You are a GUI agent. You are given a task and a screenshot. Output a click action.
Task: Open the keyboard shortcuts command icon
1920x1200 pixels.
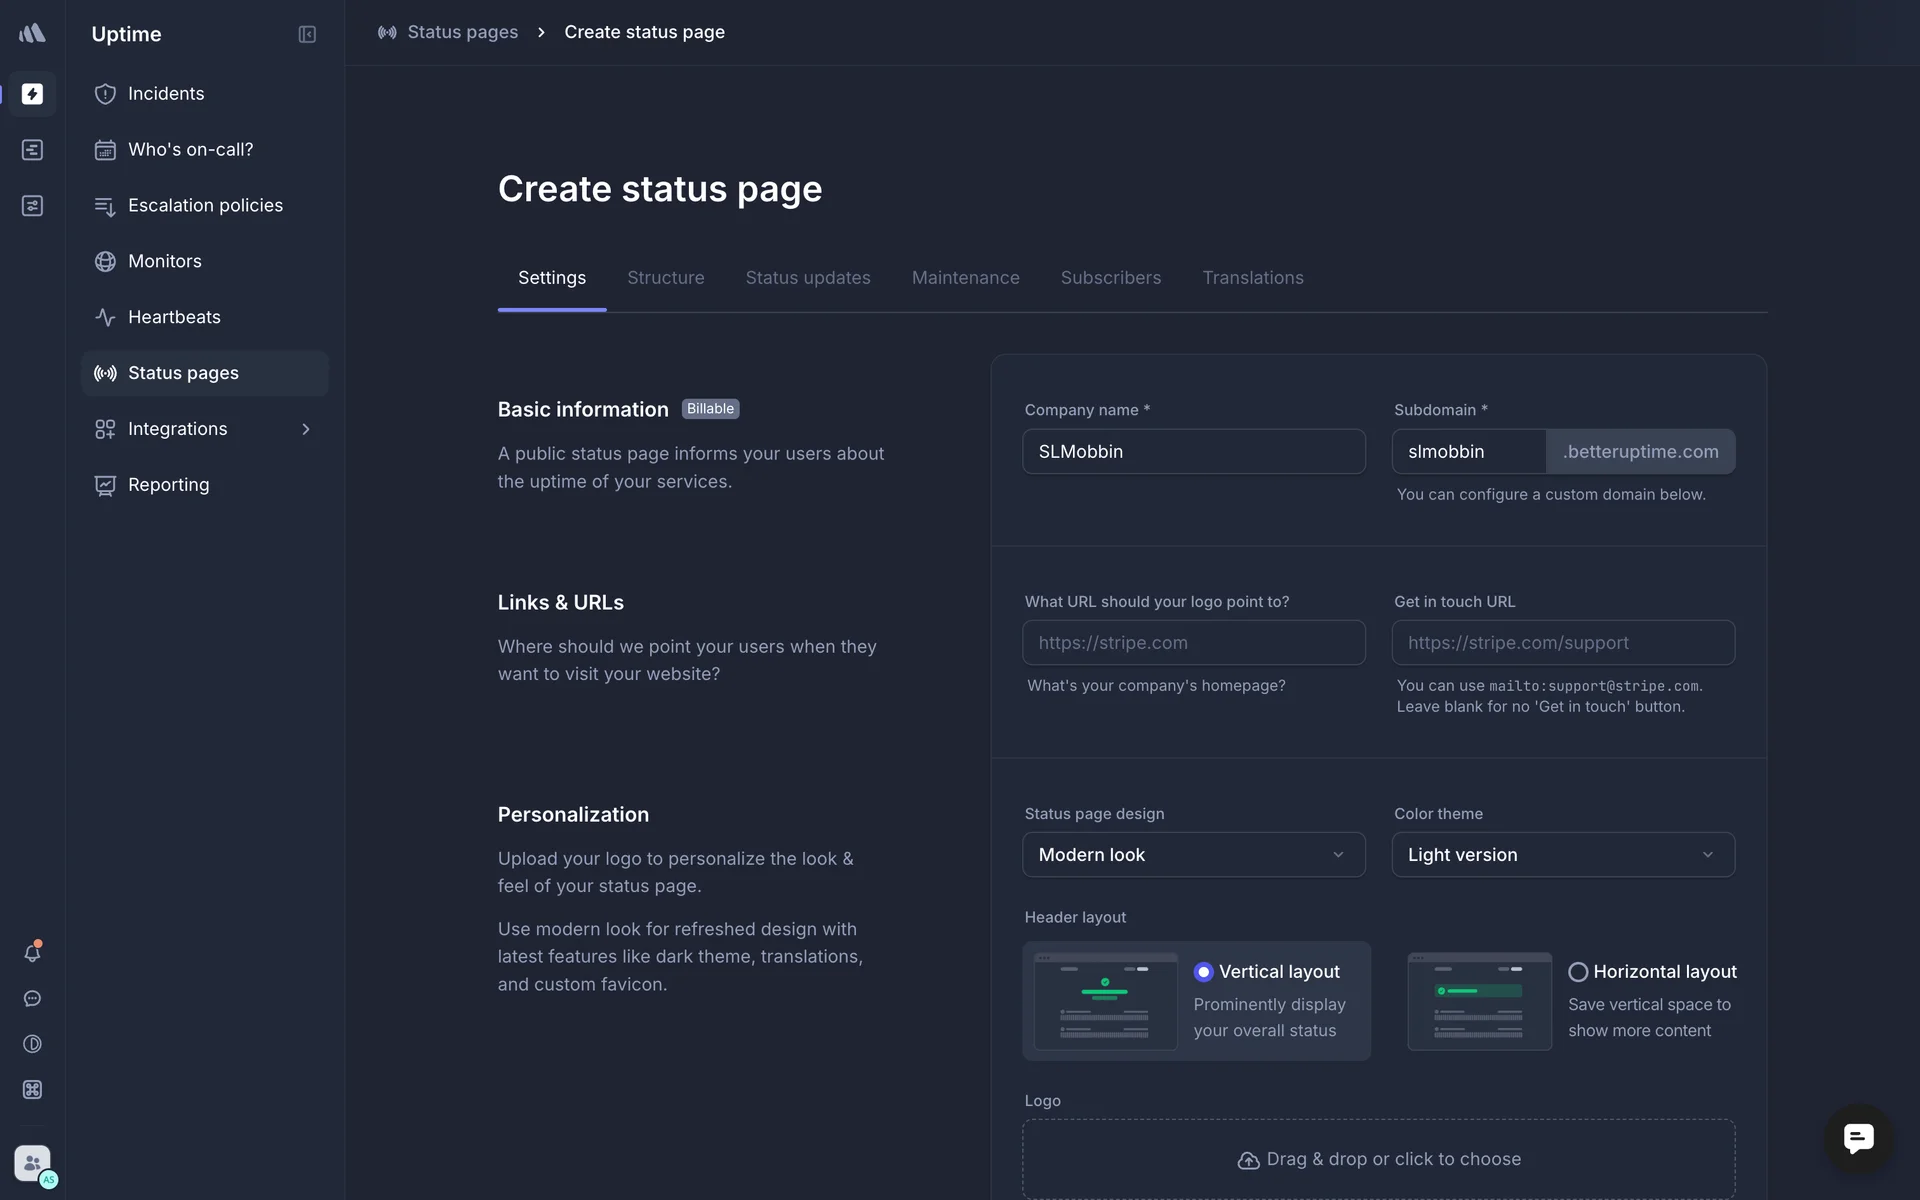pyautogui.click(x=32, y=1090)
